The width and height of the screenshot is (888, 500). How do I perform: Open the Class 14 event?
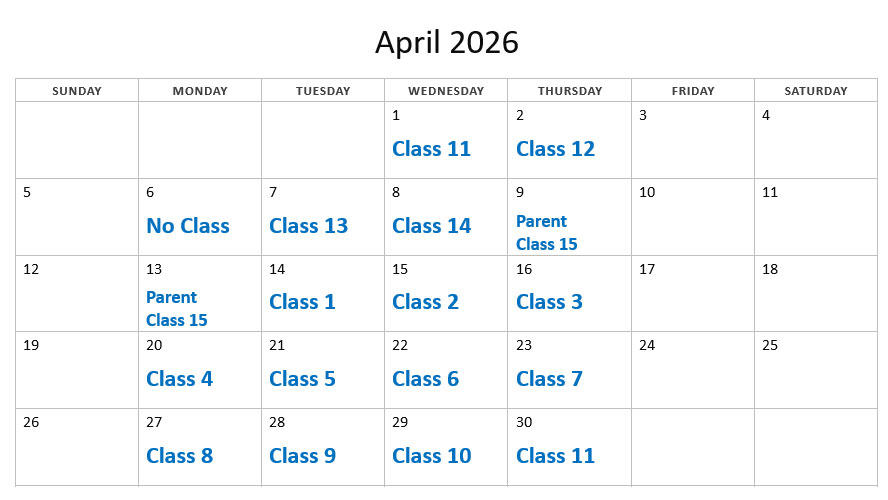[431, 226]
